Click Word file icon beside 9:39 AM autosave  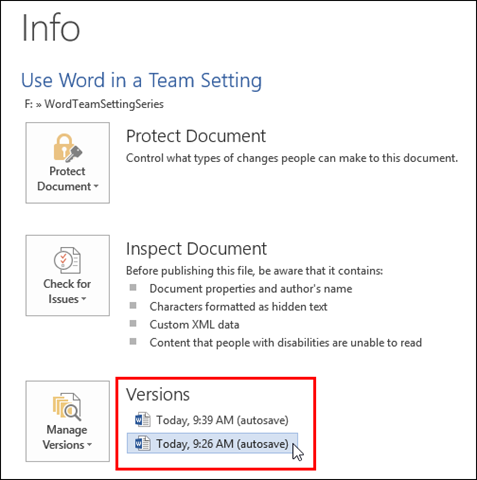143,420
